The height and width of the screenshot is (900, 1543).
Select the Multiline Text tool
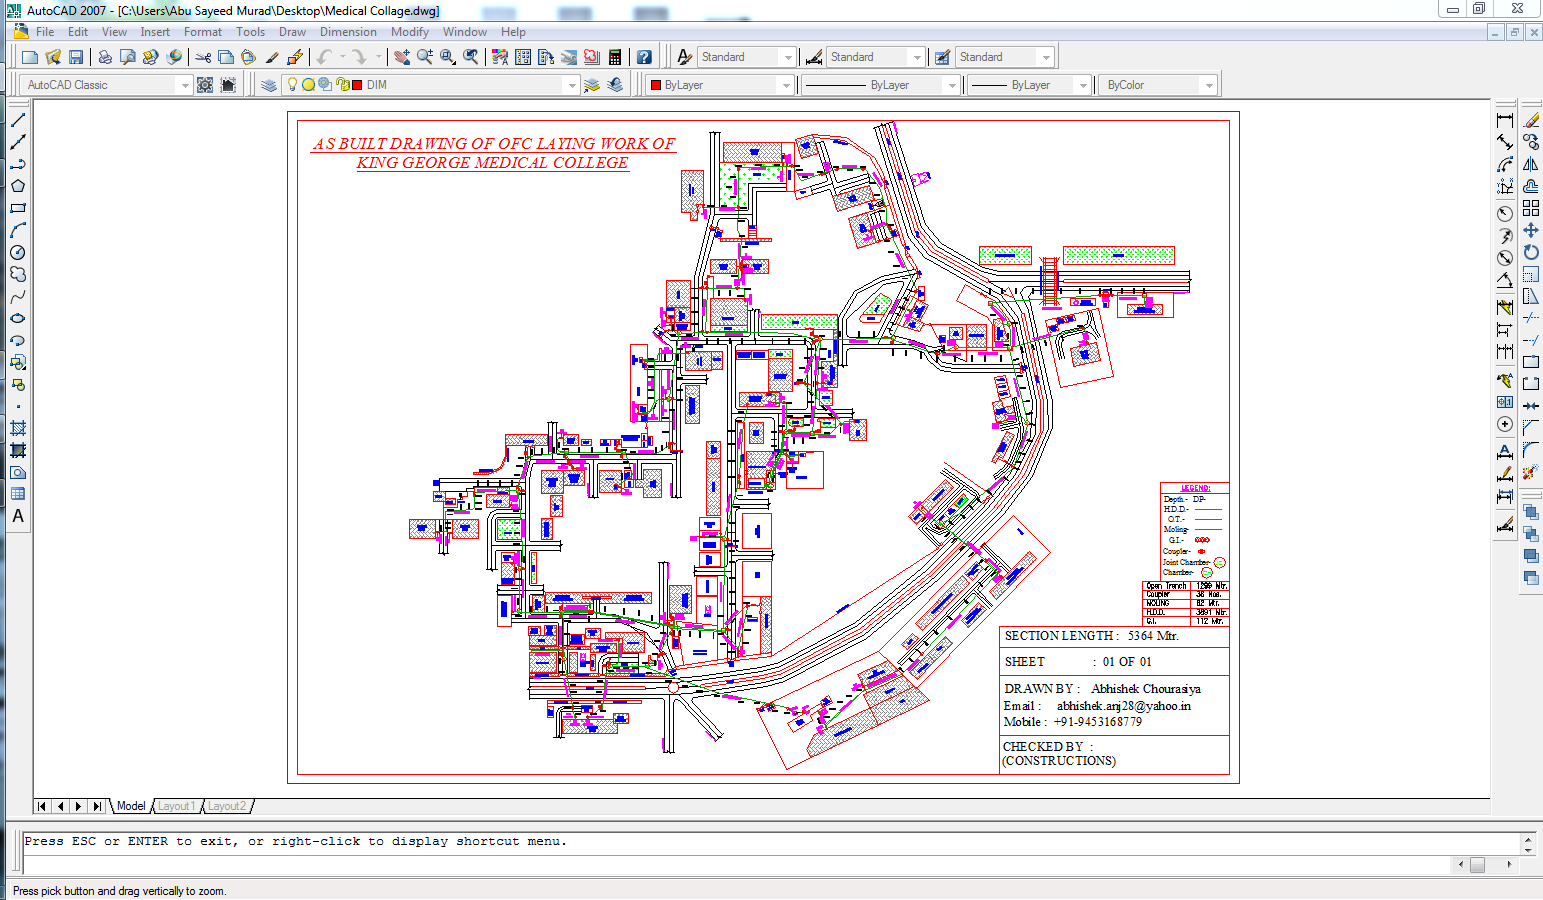pos(18,516)
